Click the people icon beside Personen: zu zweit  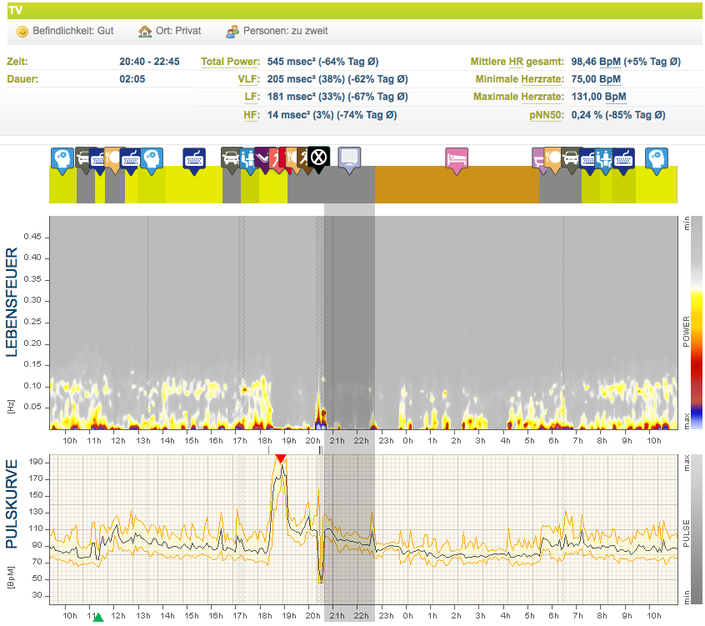pyautogui.click(x=232, y=31)
